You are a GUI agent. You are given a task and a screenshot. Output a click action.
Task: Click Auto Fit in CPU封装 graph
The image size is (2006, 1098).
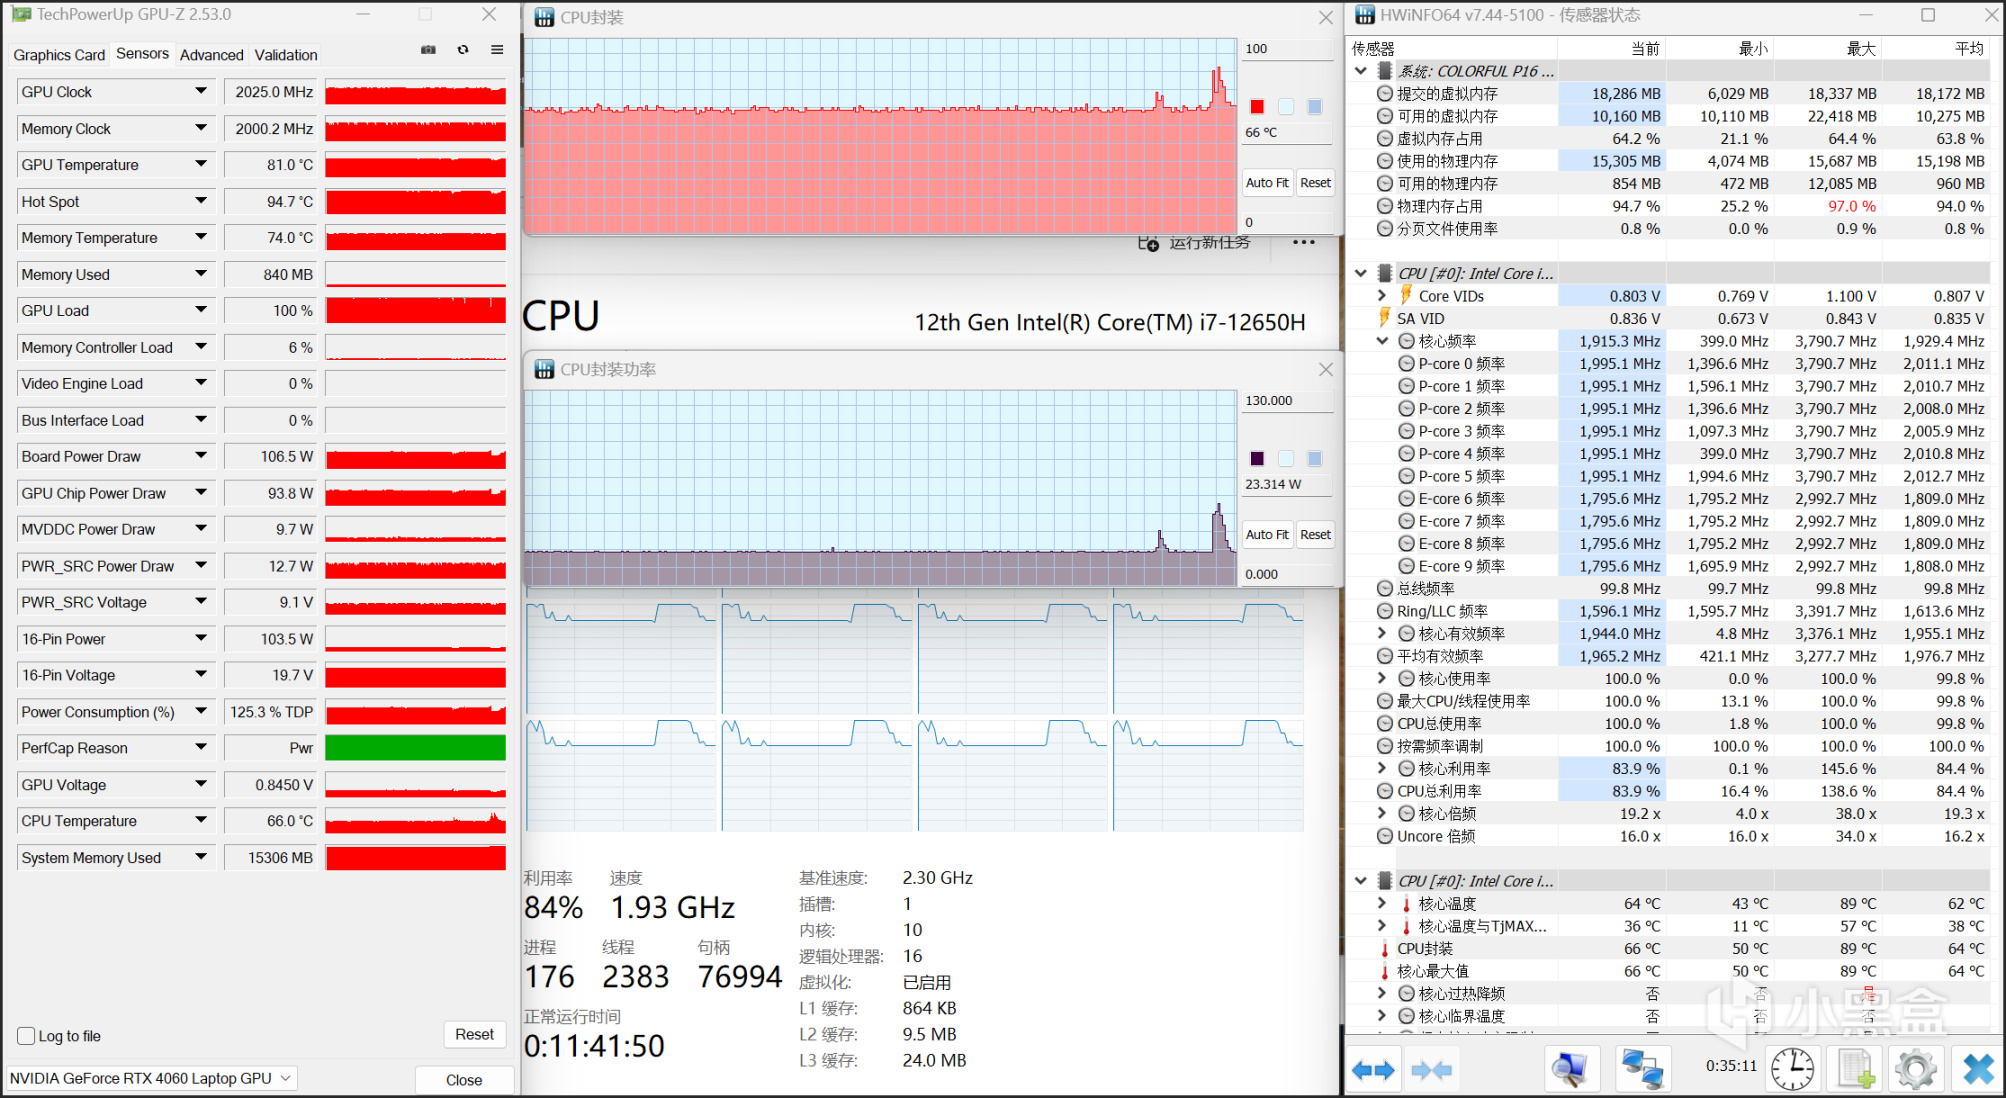click(1267, 183)
